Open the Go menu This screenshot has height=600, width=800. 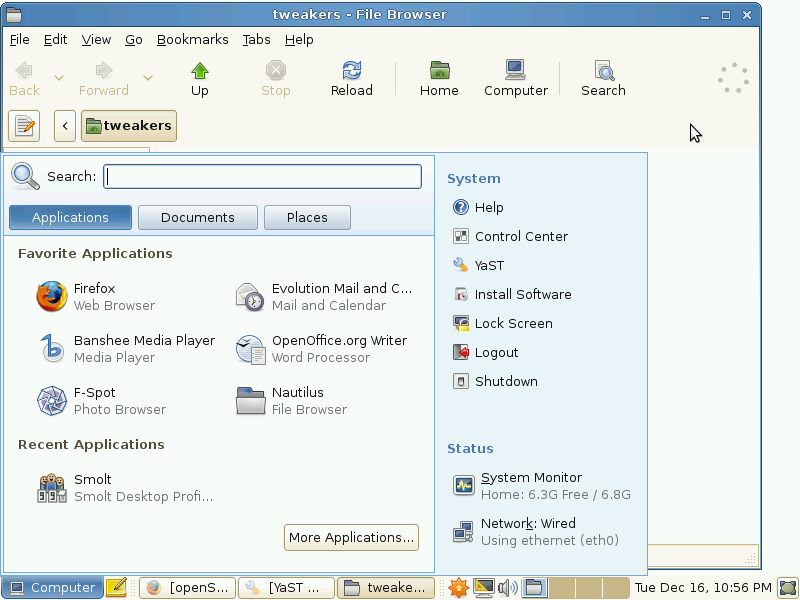[134, 40]
